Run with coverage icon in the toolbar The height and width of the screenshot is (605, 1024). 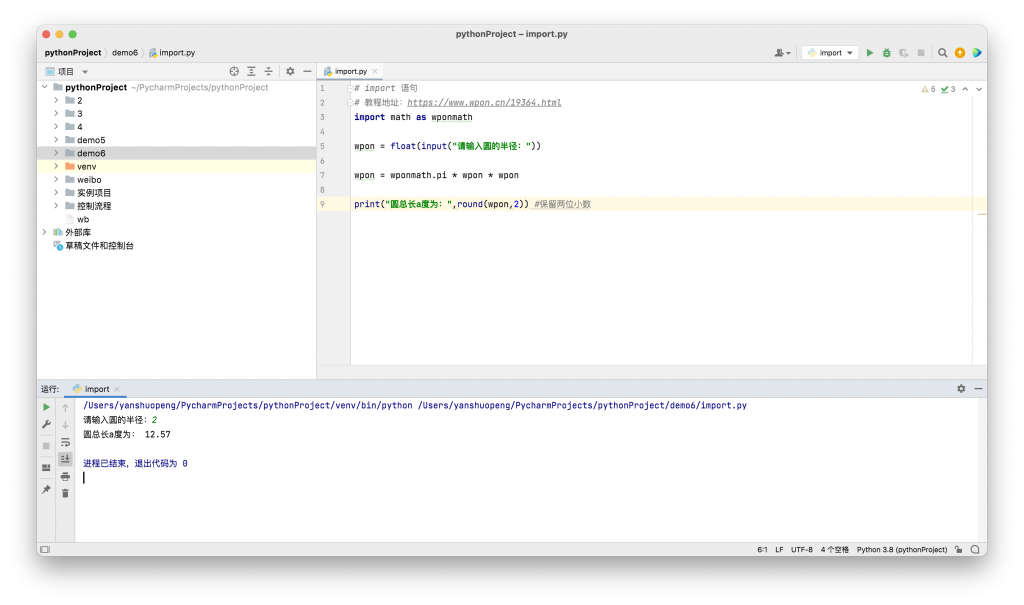tap(904, 53)
